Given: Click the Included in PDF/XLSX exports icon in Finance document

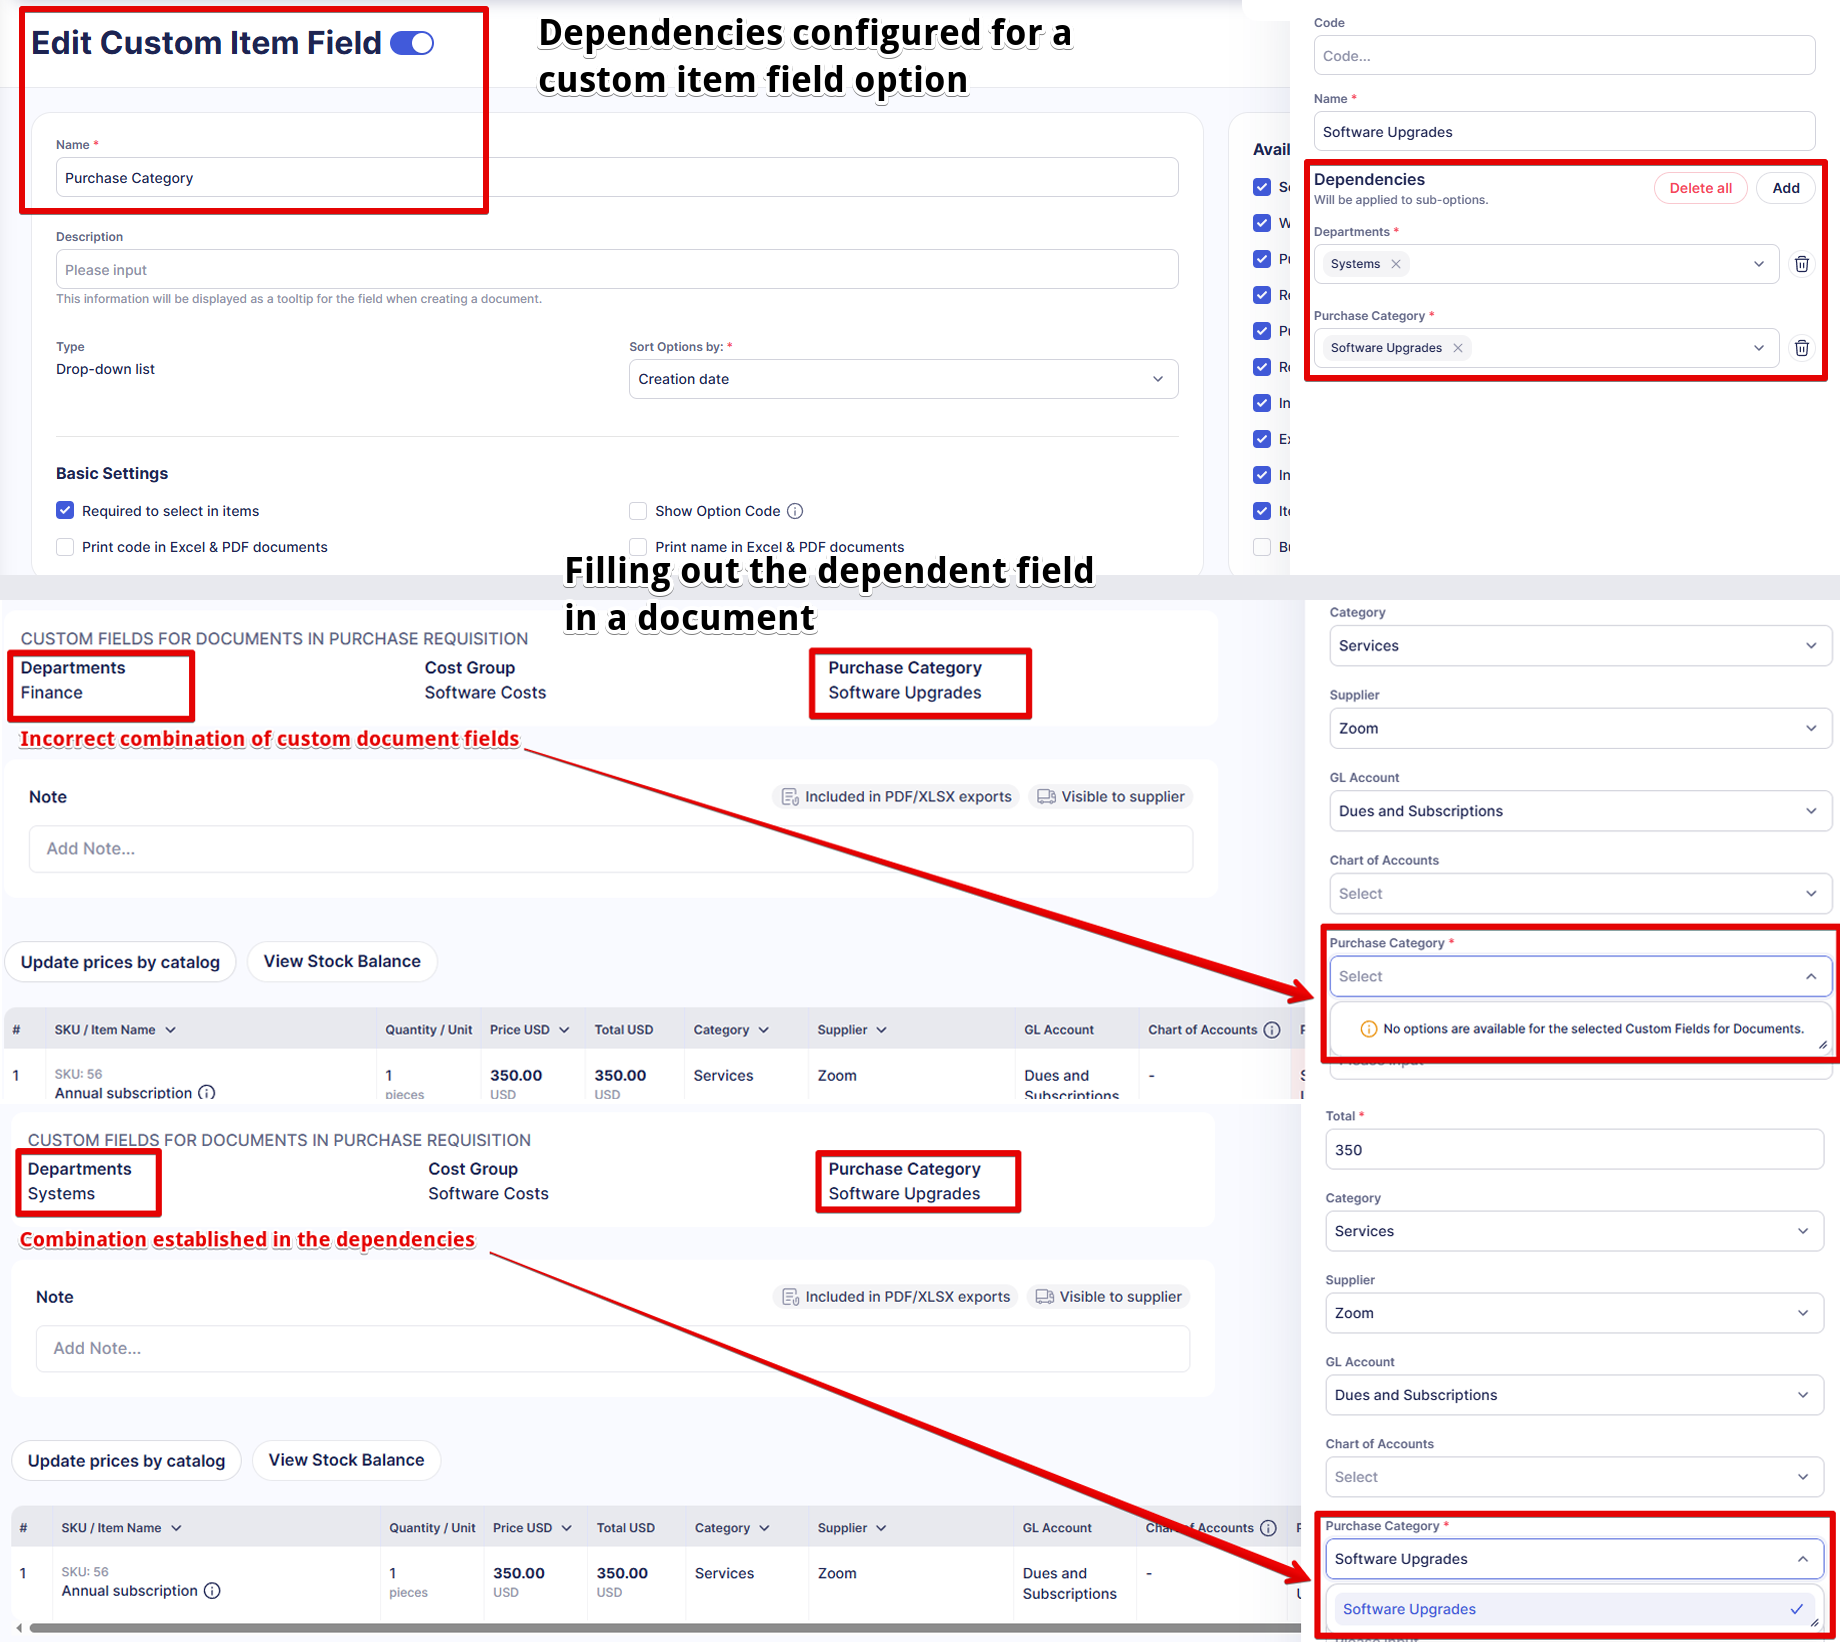Looking at the screenshot, I should (790, 797).
